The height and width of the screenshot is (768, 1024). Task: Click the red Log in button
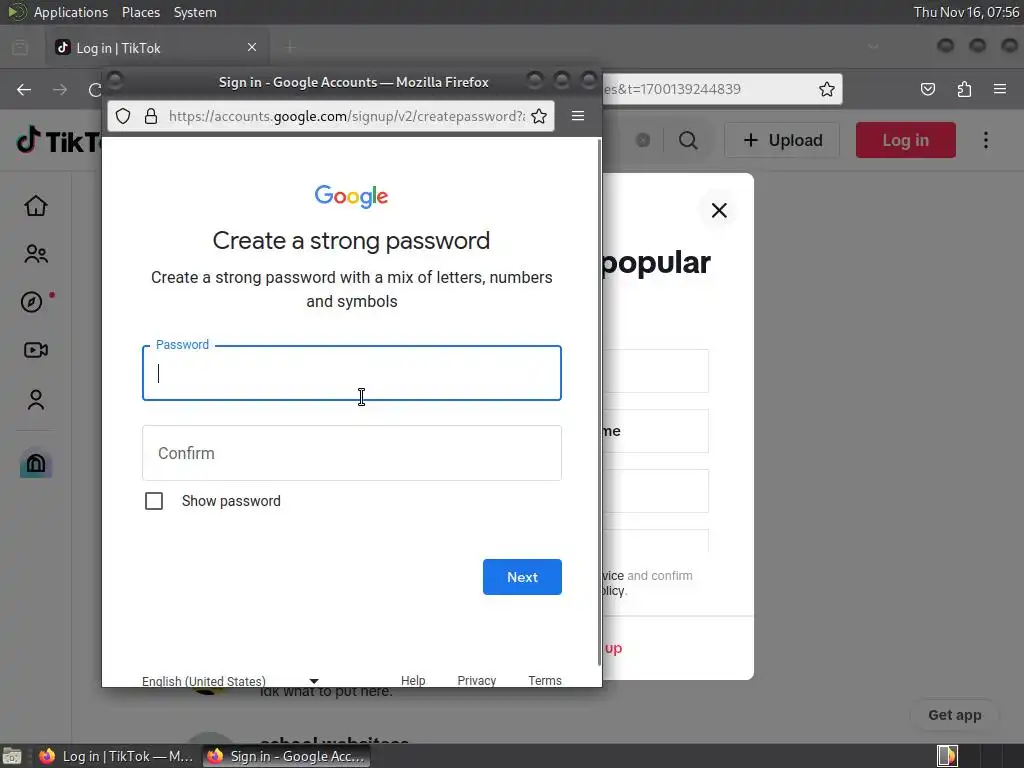pyautogui.click(x=906, y=140)
